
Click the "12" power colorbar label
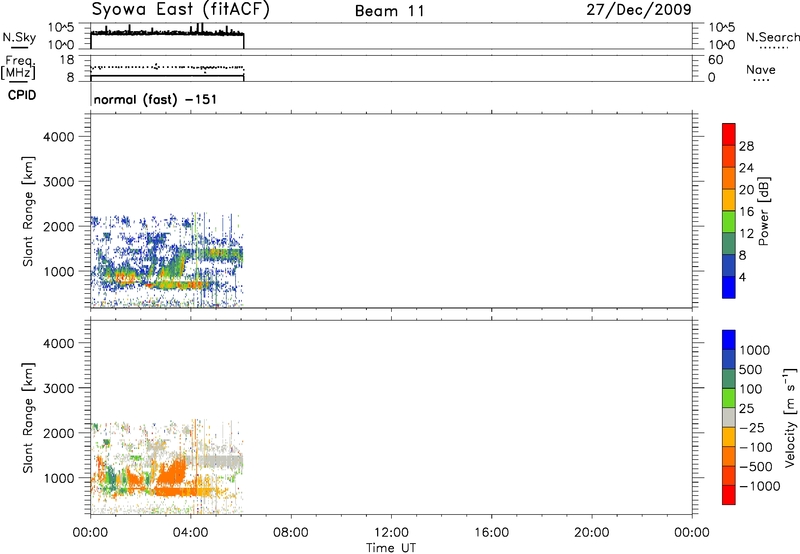(746, 234)
